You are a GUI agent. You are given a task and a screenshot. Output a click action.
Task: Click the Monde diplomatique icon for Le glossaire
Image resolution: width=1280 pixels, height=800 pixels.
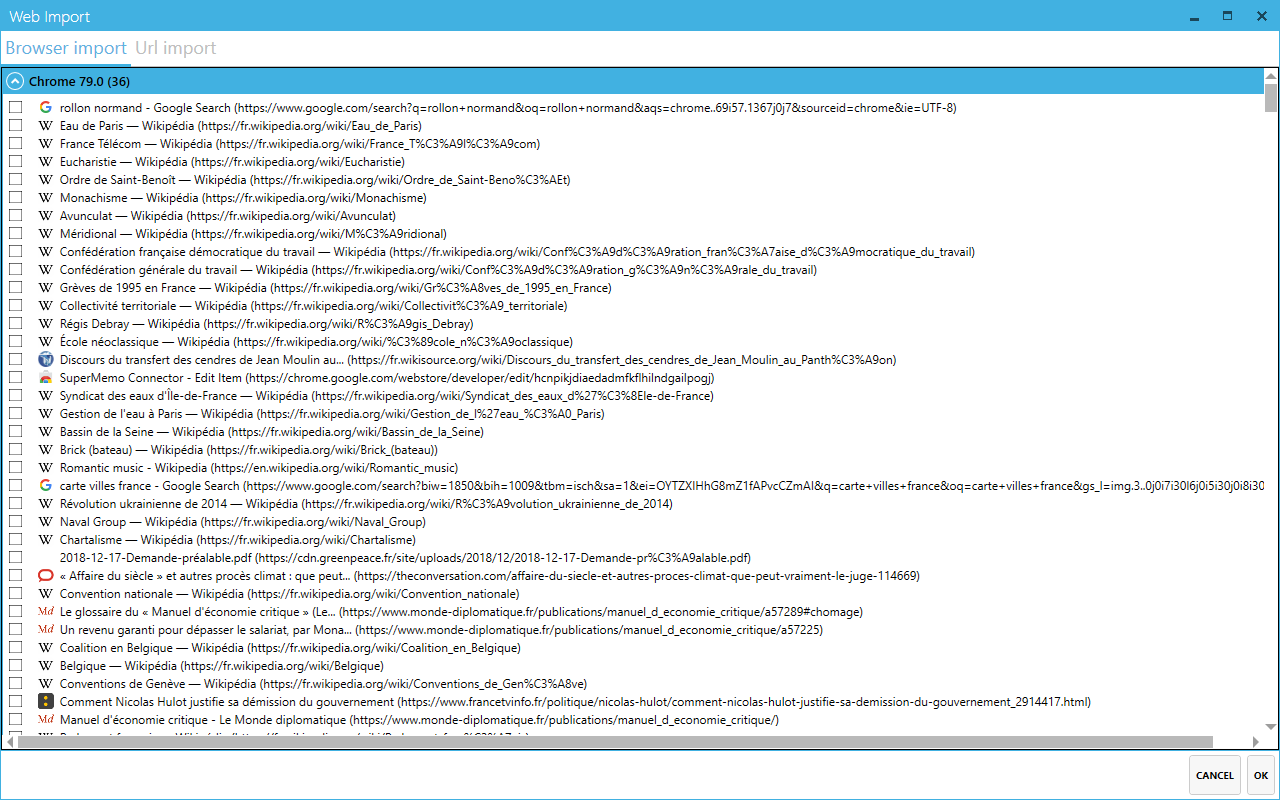pyautogui.click(x=45, y=612)
